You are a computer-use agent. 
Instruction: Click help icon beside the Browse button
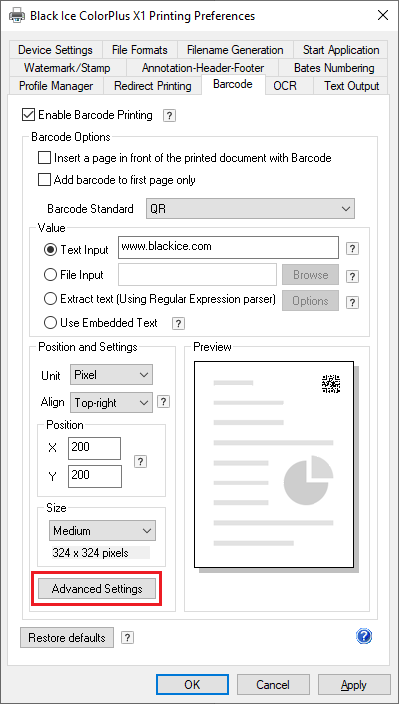pyautogui.click(x=353, y=276)
